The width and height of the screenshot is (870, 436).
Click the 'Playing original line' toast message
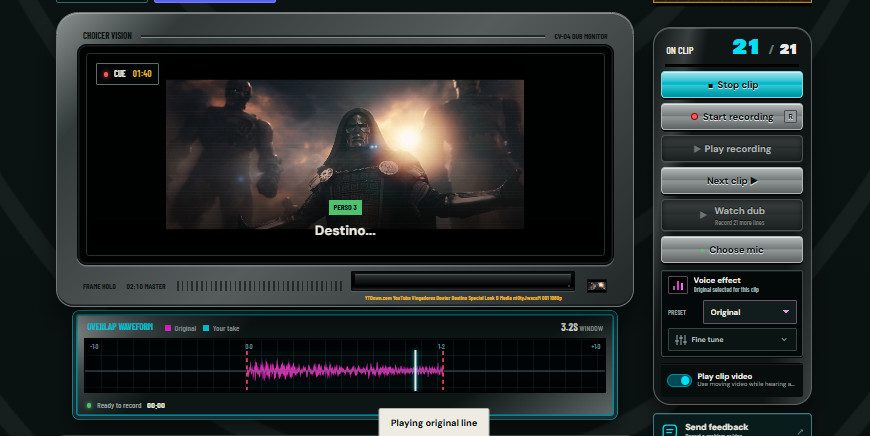pyautogui.click(x=434, y=423)
